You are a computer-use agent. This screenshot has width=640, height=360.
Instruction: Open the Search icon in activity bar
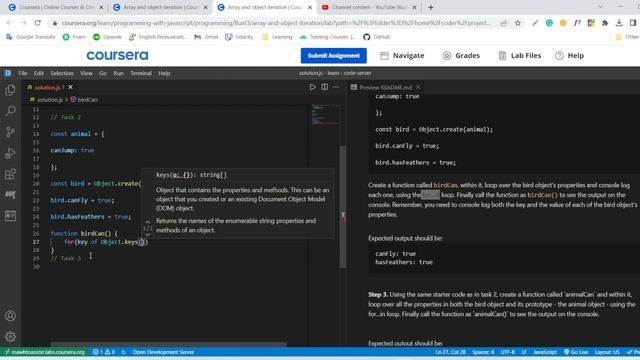(x=11, y=111)
